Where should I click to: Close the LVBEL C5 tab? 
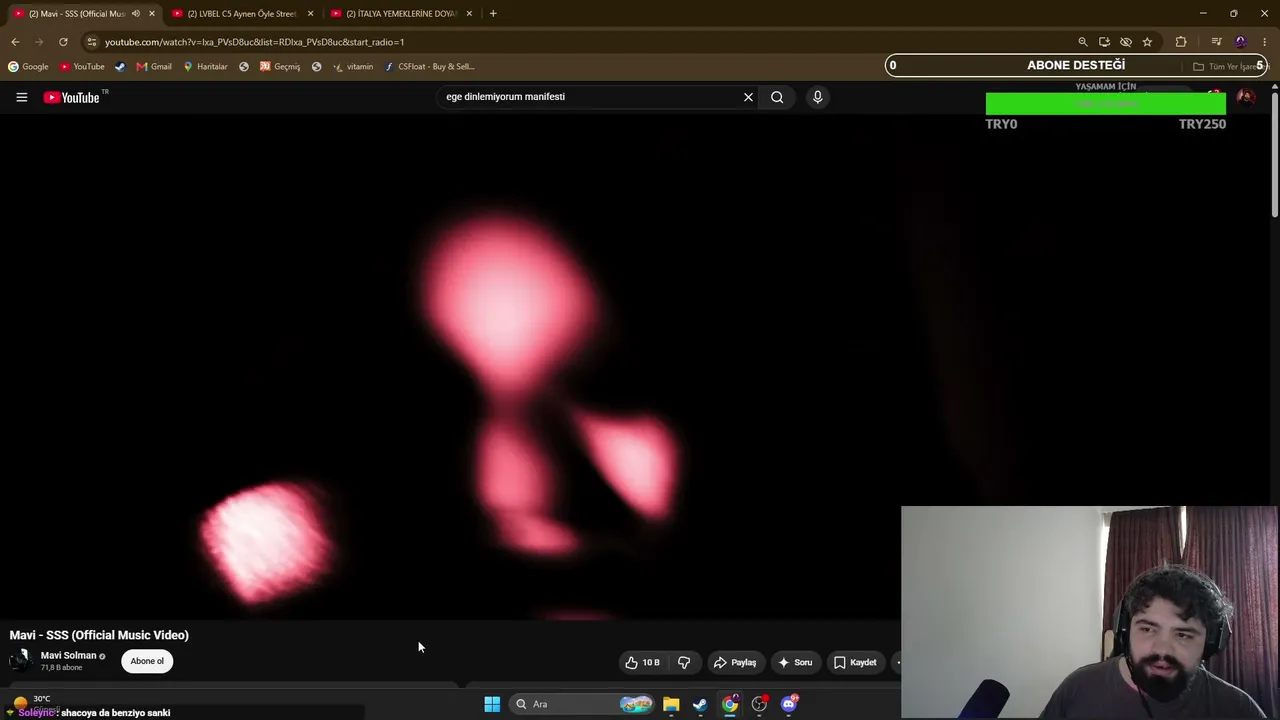point(310,14)
